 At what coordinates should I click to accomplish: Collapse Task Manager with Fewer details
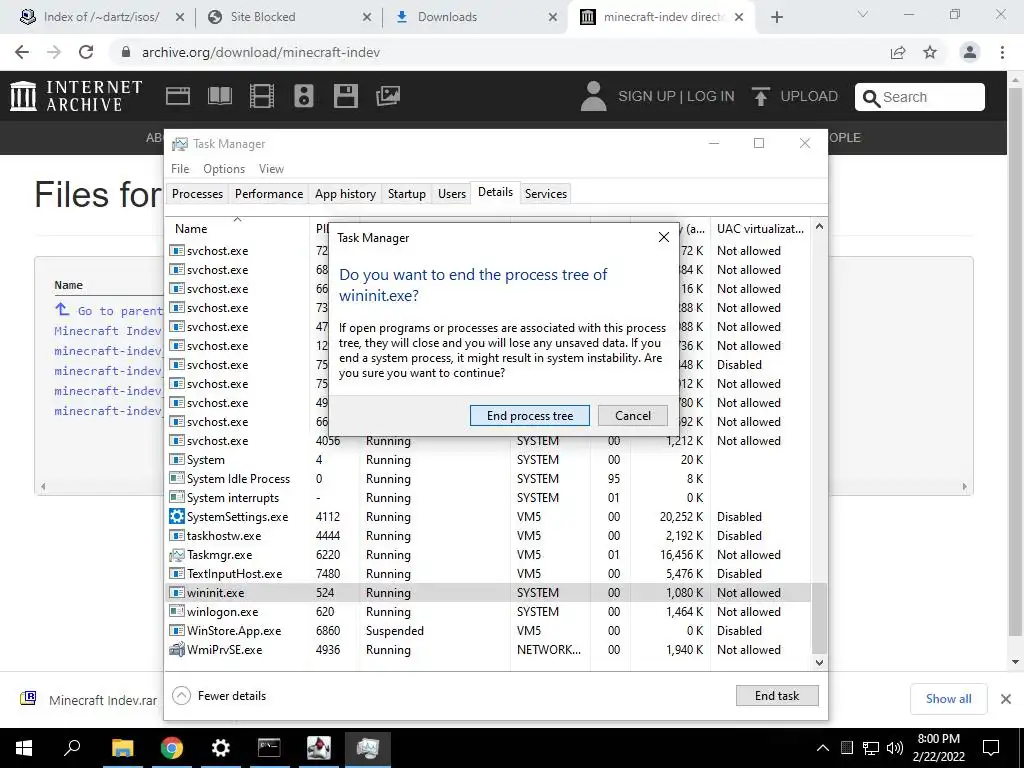219,696
